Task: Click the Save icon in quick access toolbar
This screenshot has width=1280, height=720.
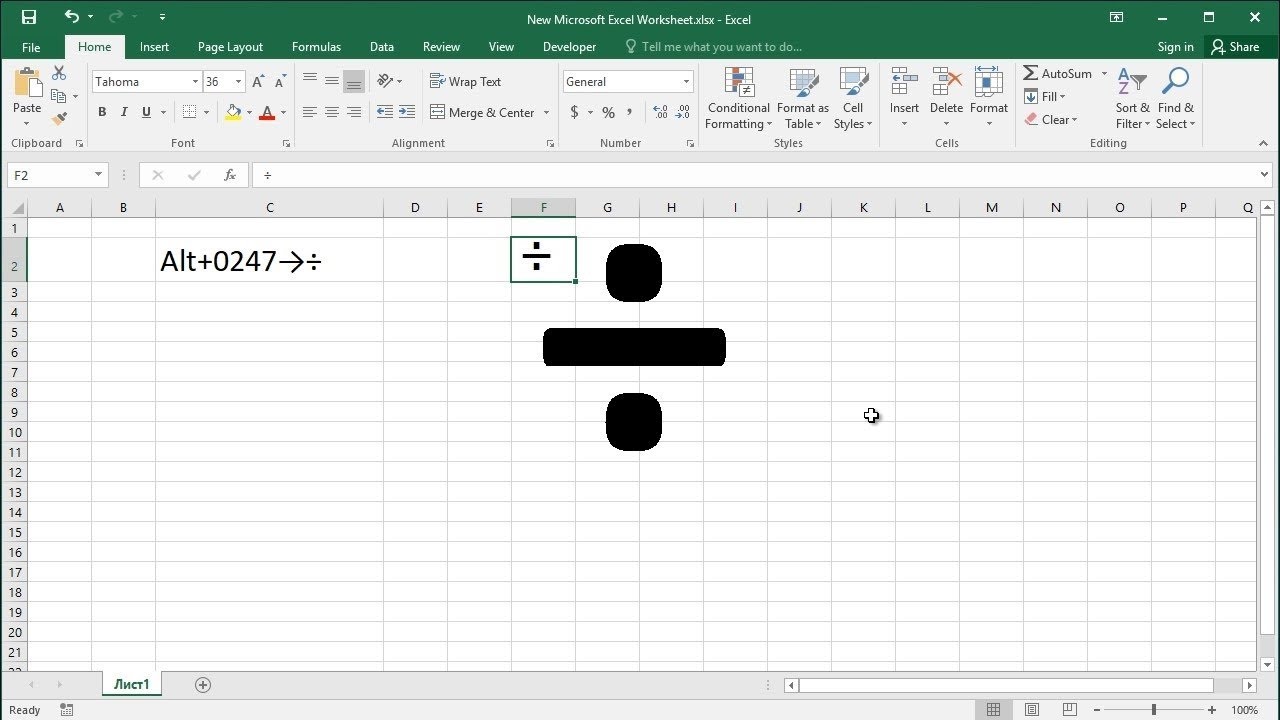Action: pos(28,17)
